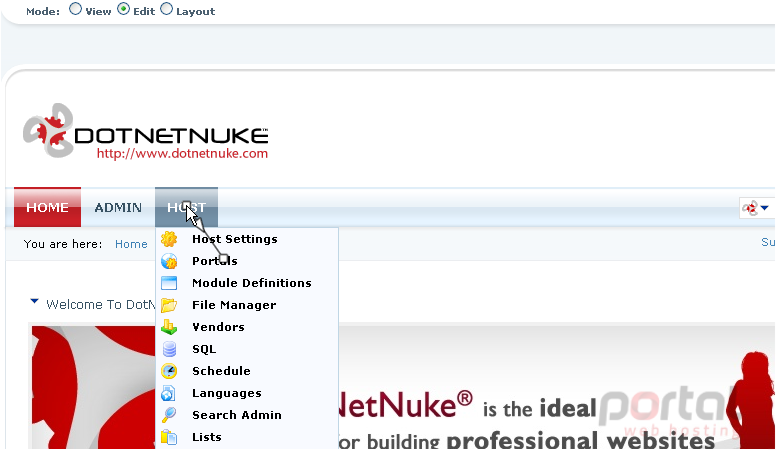Follow the Home breadcrumb link

click(x=131, y=244)
